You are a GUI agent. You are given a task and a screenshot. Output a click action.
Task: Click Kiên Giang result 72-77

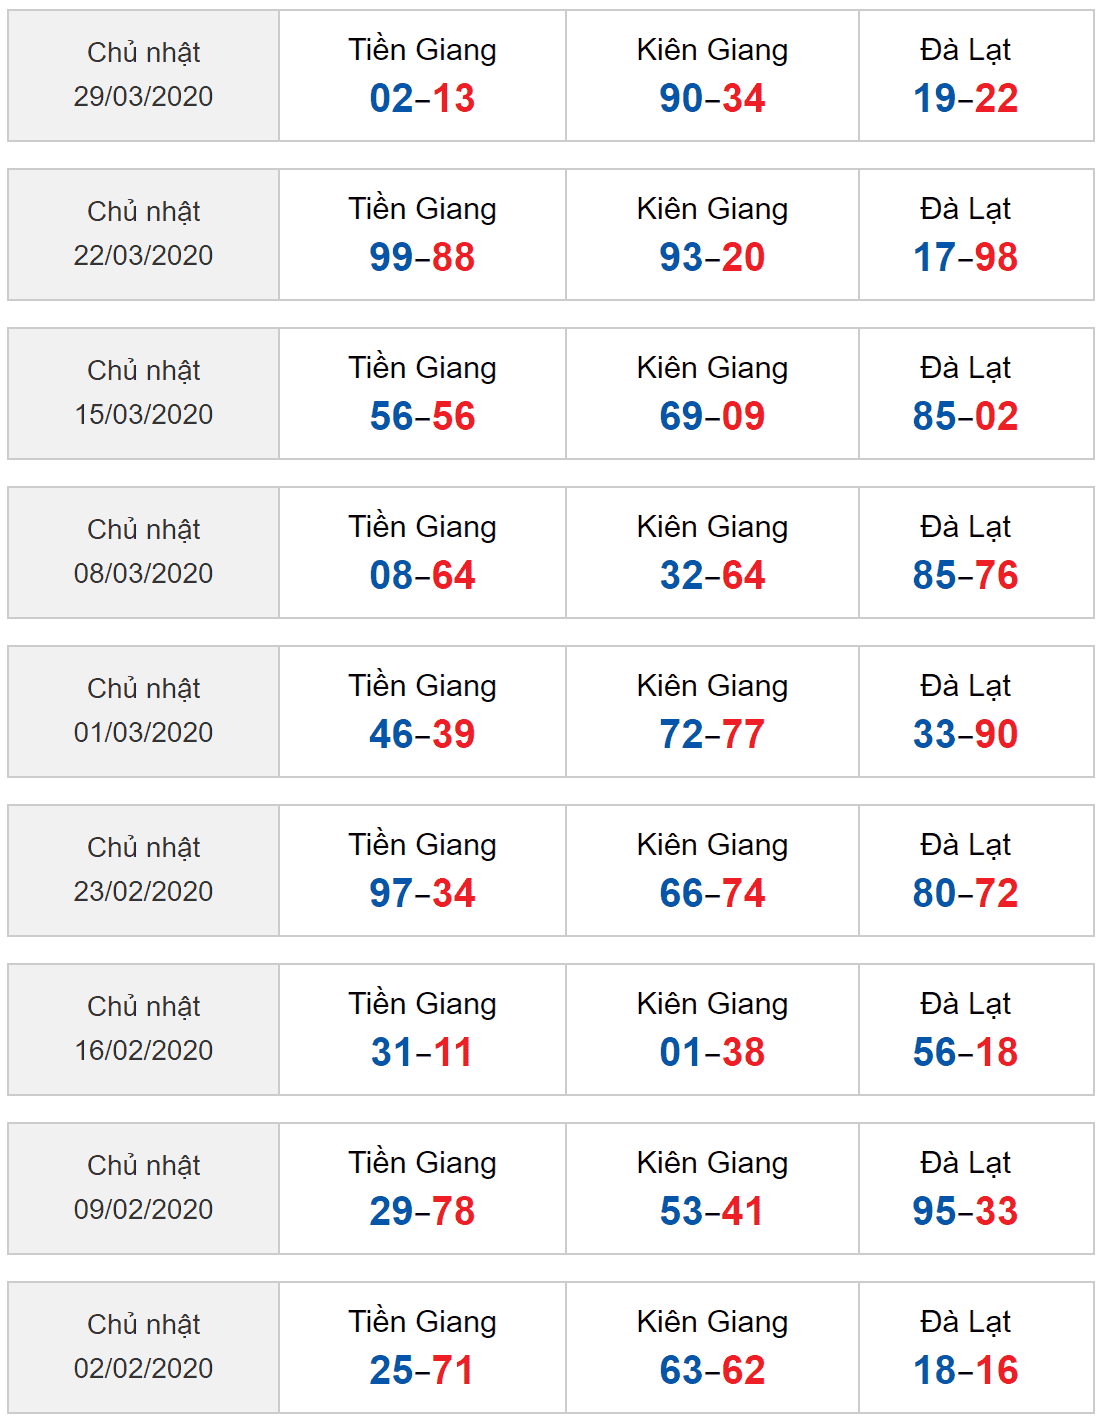[x=712, y=734]
